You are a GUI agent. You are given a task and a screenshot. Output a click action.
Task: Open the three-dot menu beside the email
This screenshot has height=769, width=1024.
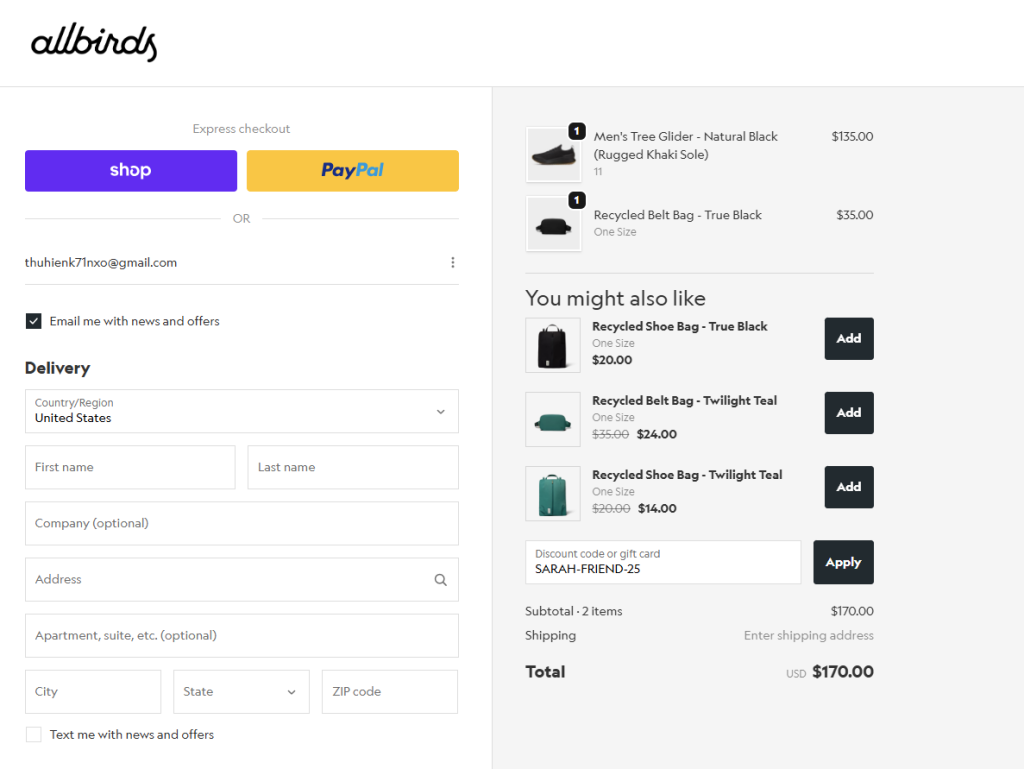point(453,262)
